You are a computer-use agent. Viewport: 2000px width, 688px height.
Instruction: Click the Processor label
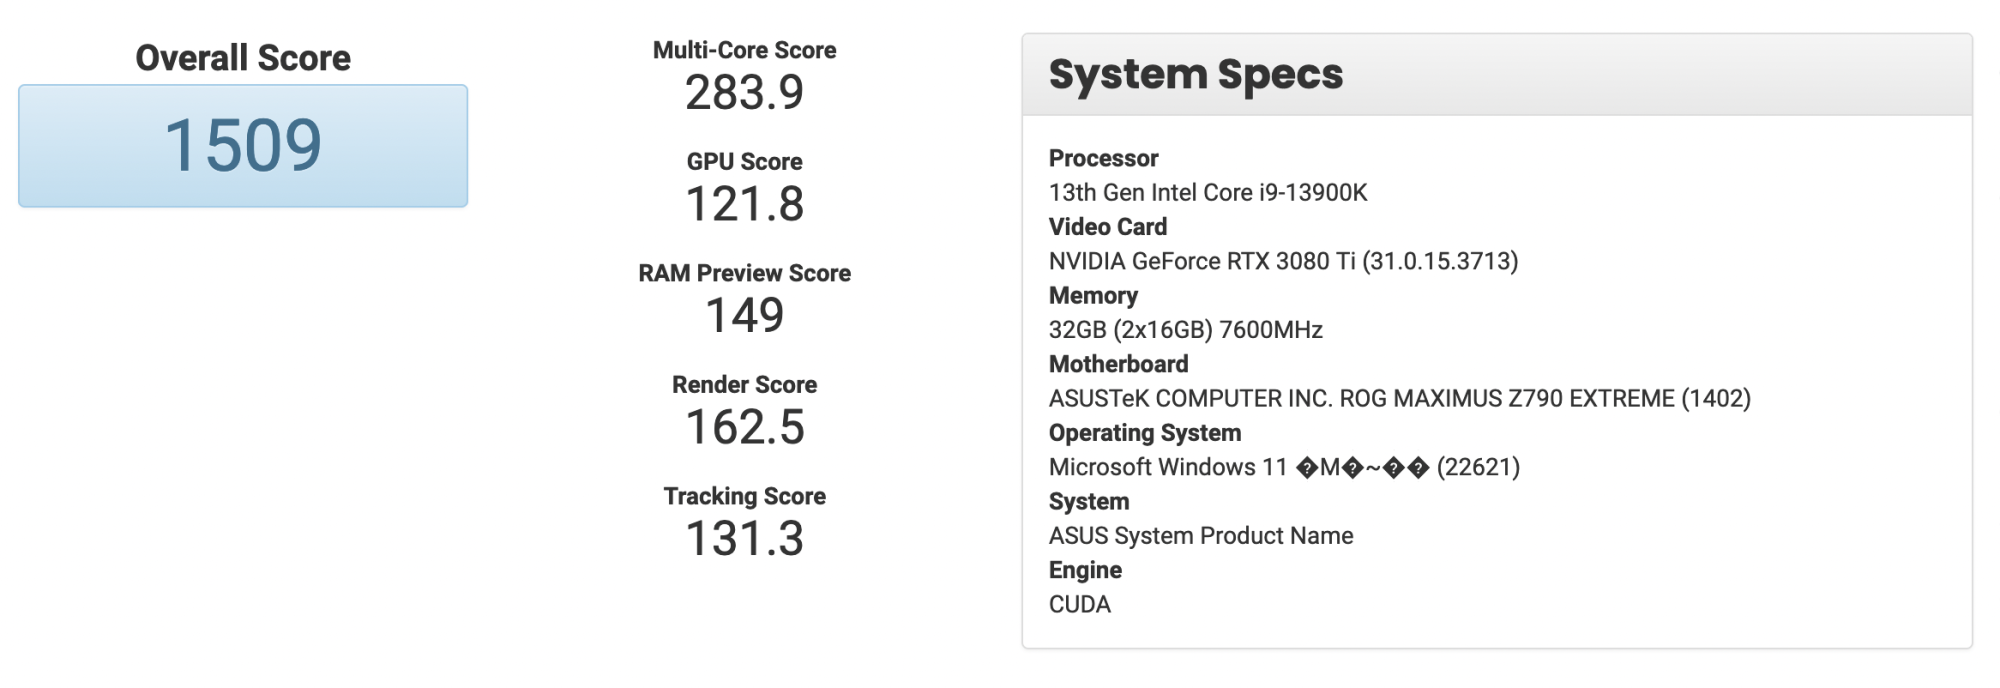point(1103,158)
